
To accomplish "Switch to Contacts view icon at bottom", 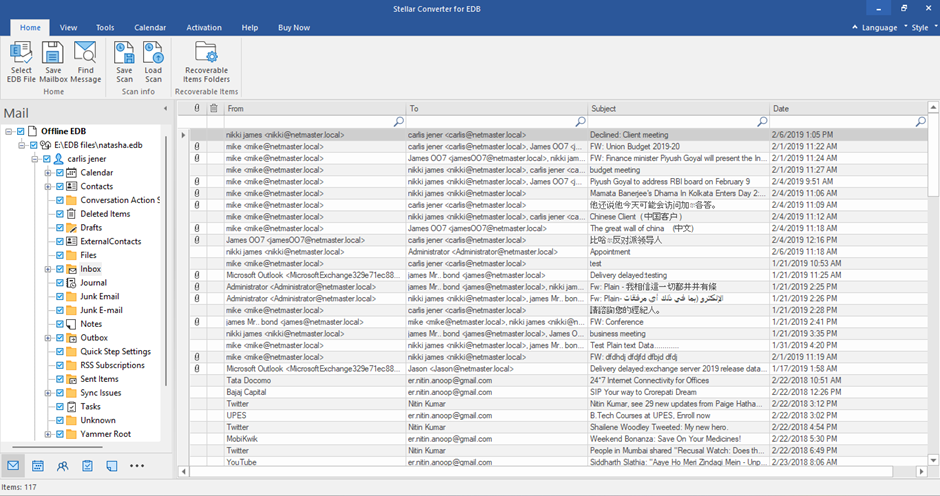I will click(x=62, y=465).
